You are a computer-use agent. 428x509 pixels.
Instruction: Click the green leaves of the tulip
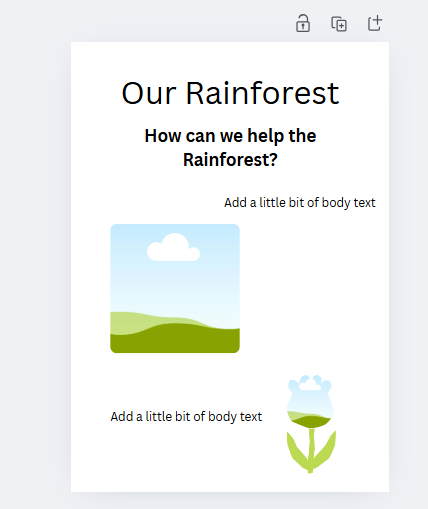coord(311,452)
